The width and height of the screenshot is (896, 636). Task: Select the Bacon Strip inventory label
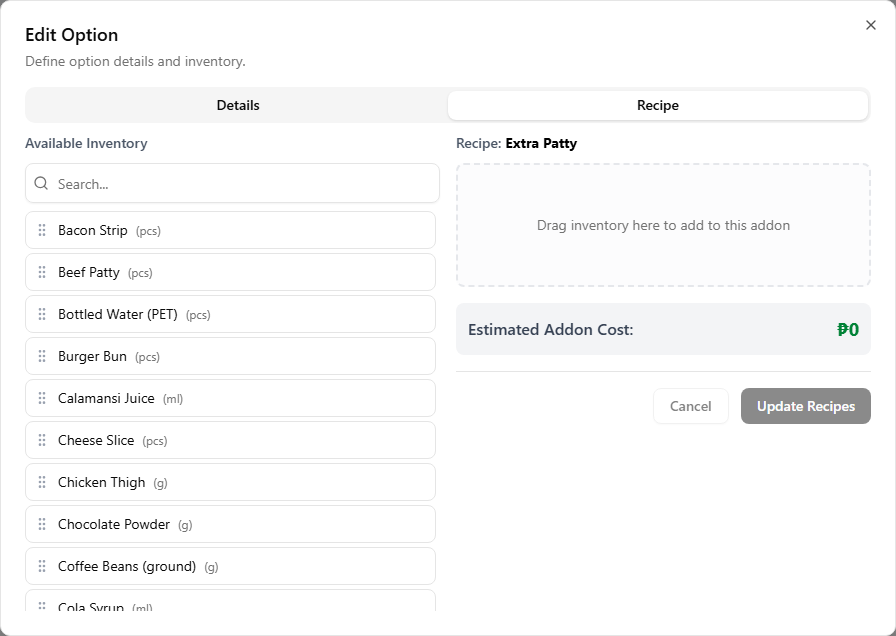coord(93,230)
